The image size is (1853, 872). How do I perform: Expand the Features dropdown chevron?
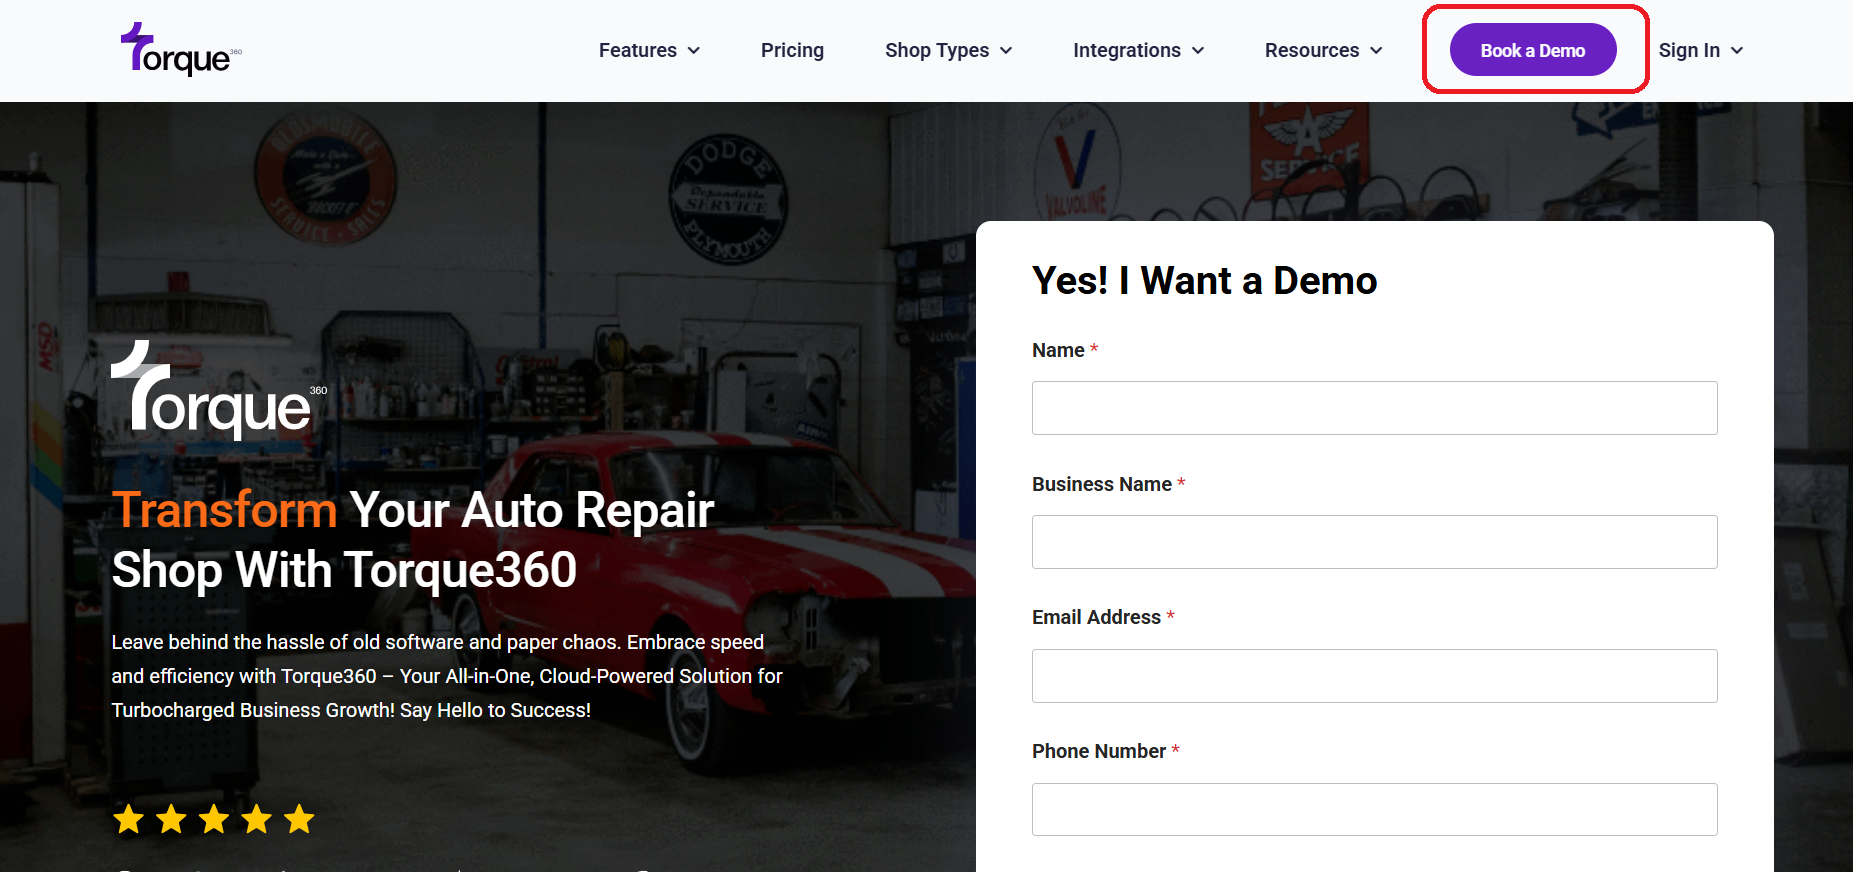(694, 51)
